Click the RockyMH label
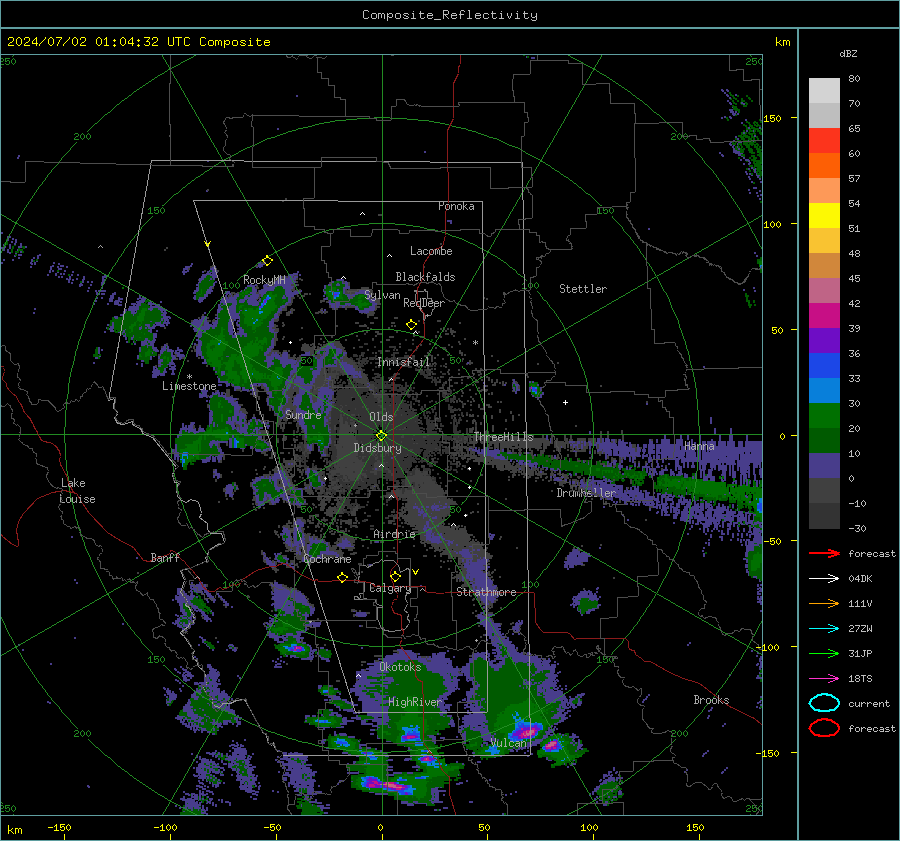This screenshot has width=900, height=841. [x=264, y=280]
